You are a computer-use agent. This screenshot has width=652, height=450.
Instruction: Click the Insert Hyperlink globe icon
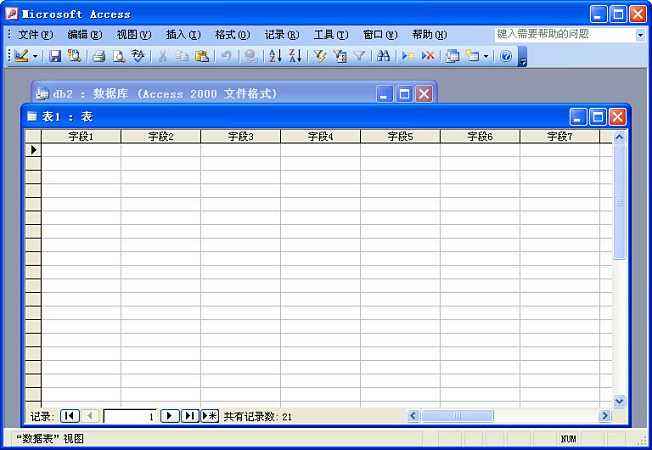pyautogui.click(x=250, y=56)
